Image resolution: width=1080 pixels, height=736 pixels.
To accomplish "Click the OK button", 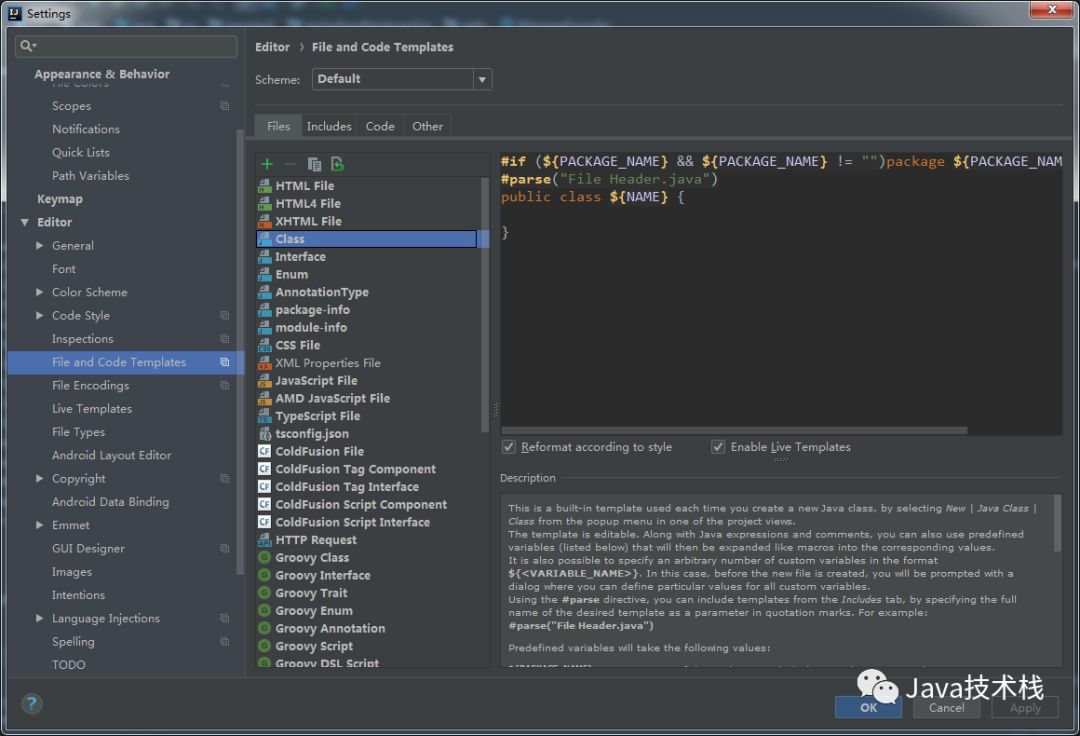I will pos(868,708).
